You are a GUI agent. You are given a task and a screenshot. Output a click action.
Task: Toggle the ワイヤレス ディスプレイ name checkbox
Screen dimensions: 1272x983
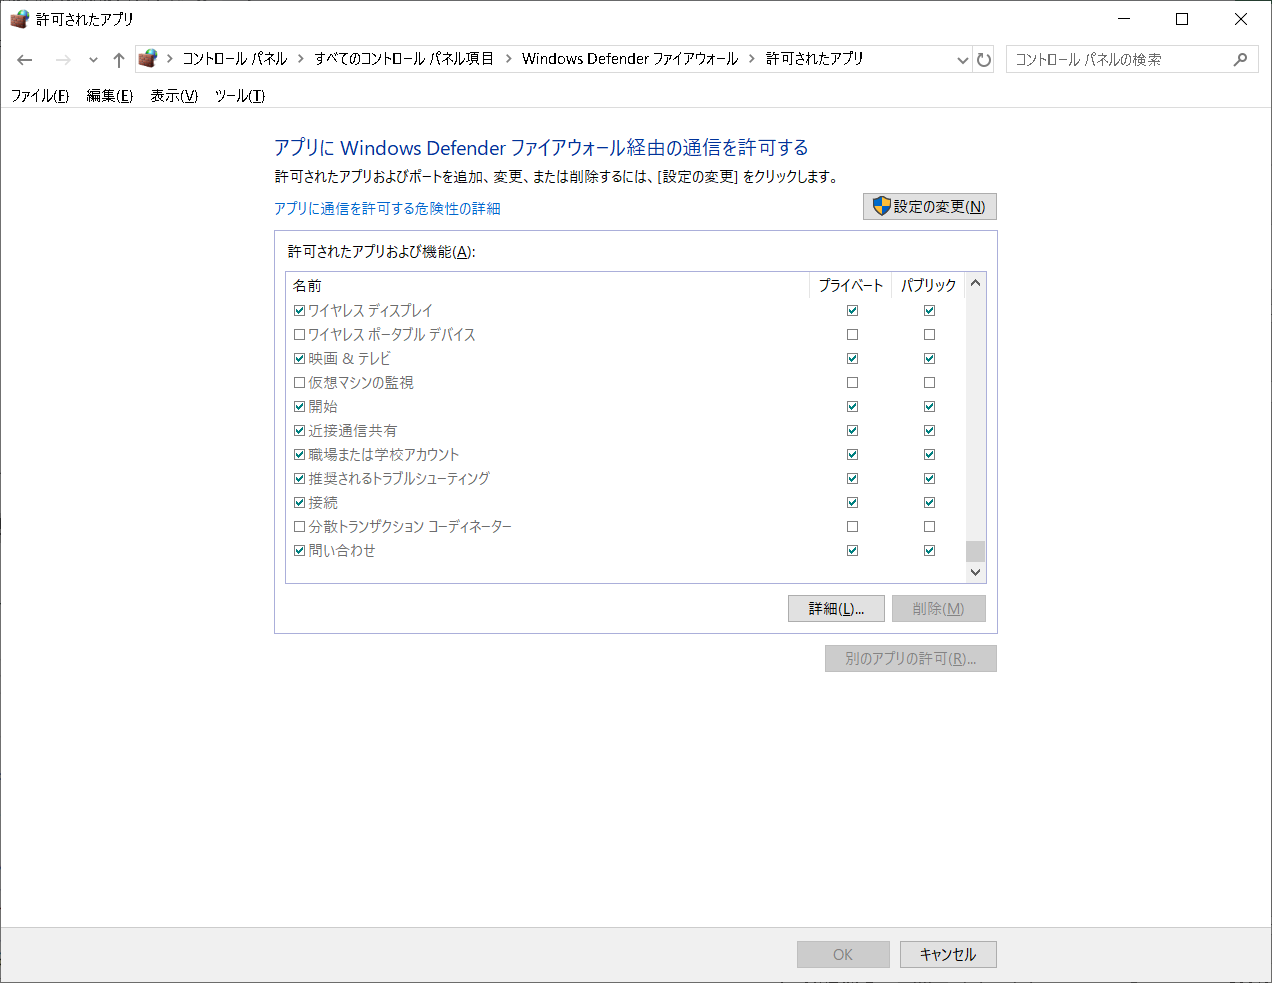tap(299, 310)
